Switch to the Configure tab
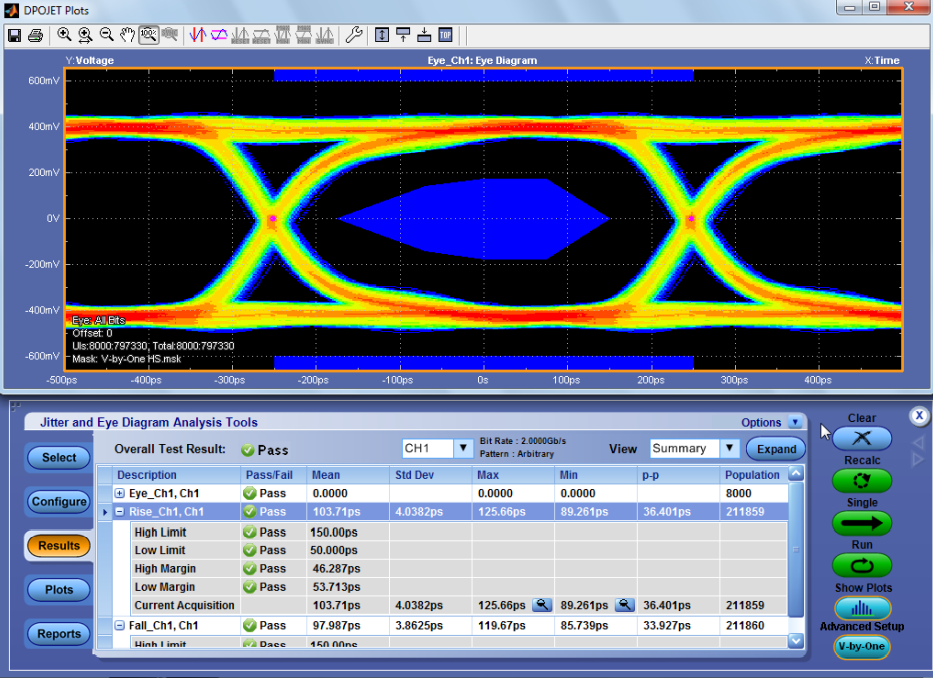Screen dimensions: 933x678 tap(59, 502)
